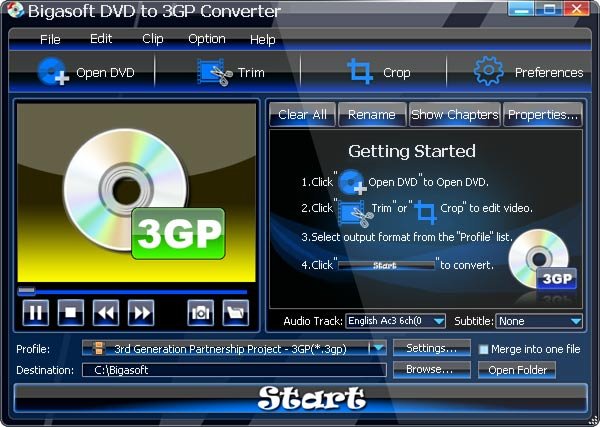Screen dimensions: 600x427
Task: Click the application logo in title bar
Action: 15,10
